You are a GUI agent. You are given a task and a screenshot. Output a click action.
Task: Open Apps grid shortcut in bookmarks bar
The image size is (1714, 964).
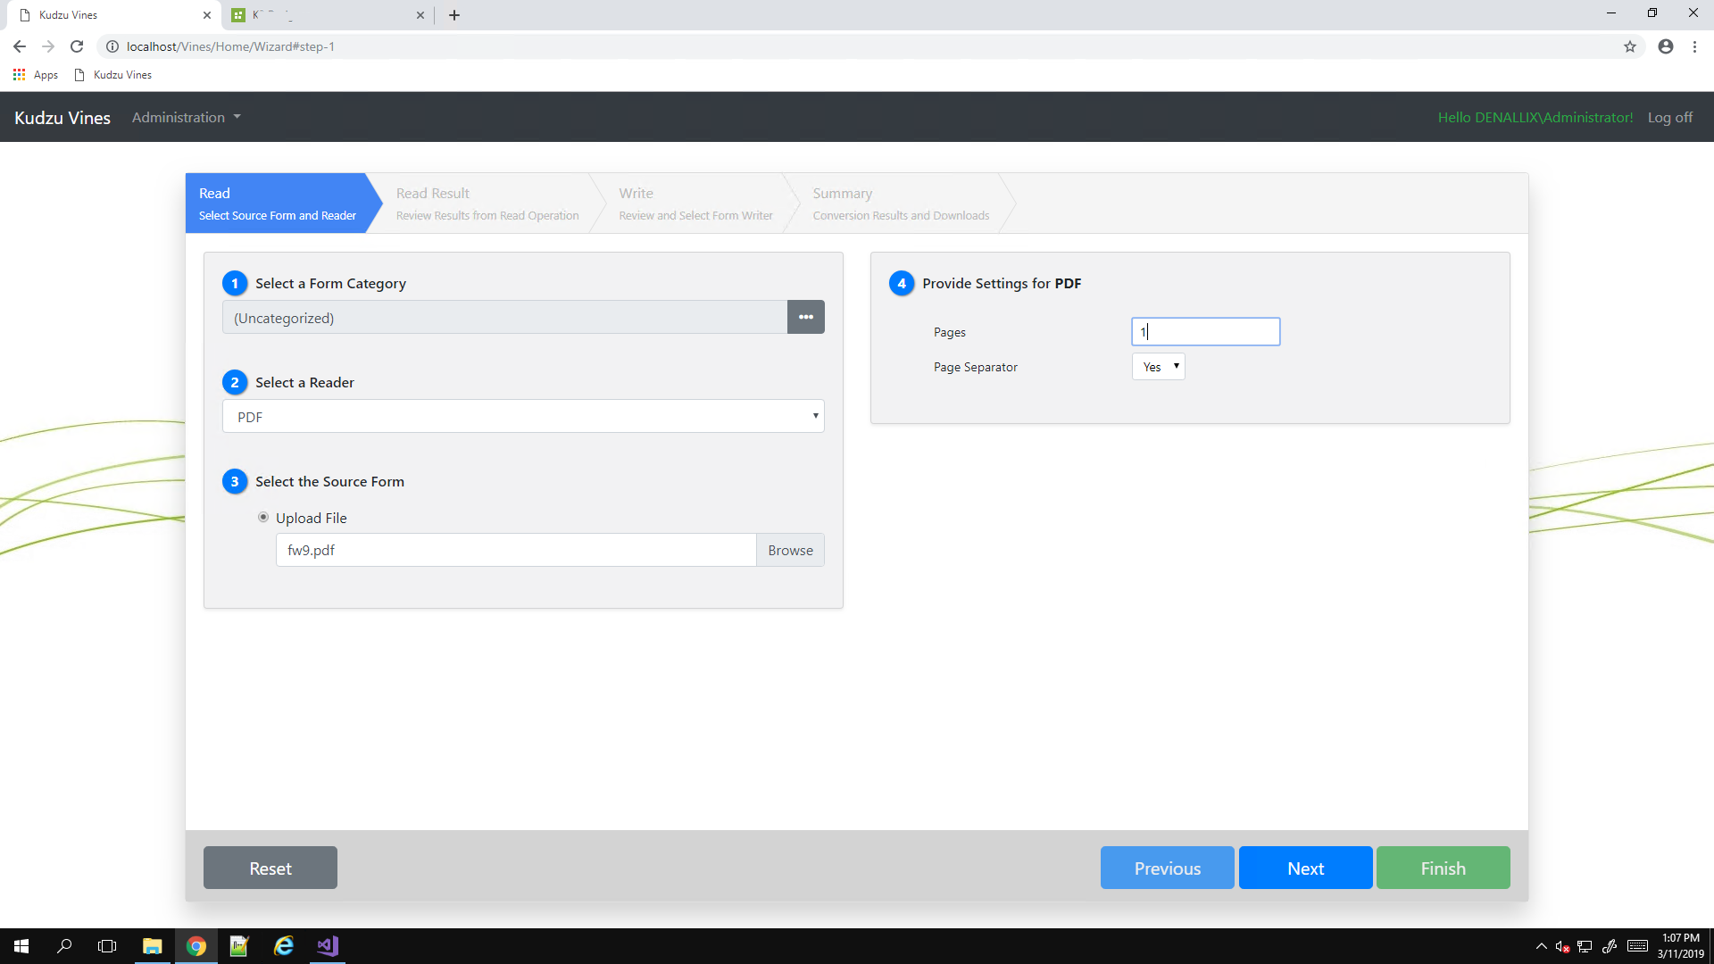pyautogui.click(x=35, y=75)
